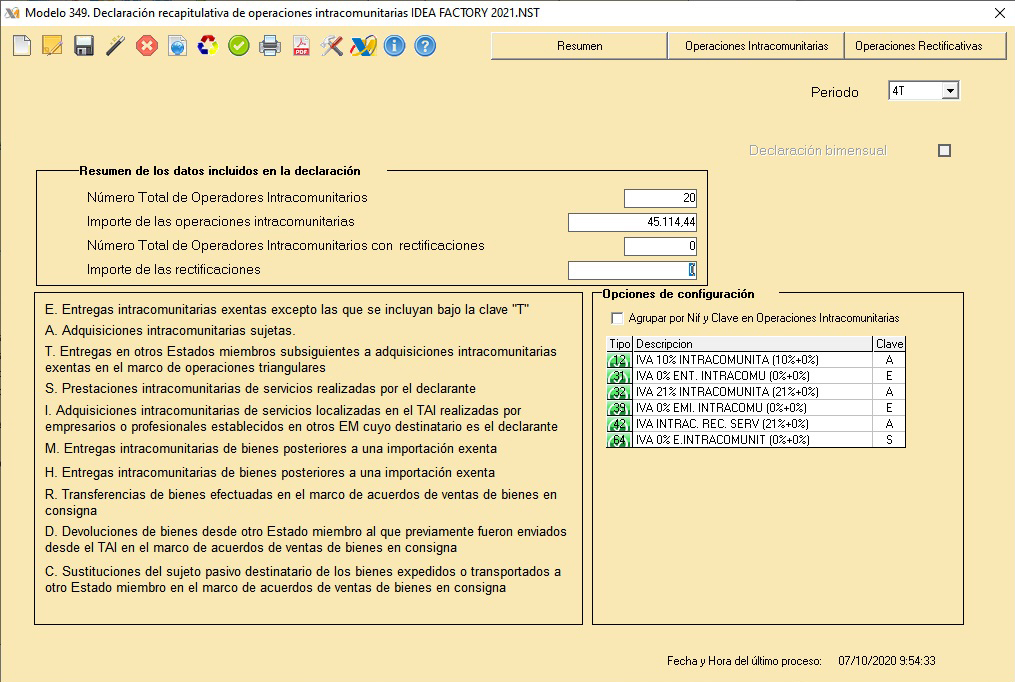Click the Importe de las rectificaciones field
The width and height of the screenshot is (1015, 682).
(x=632, y=270)
